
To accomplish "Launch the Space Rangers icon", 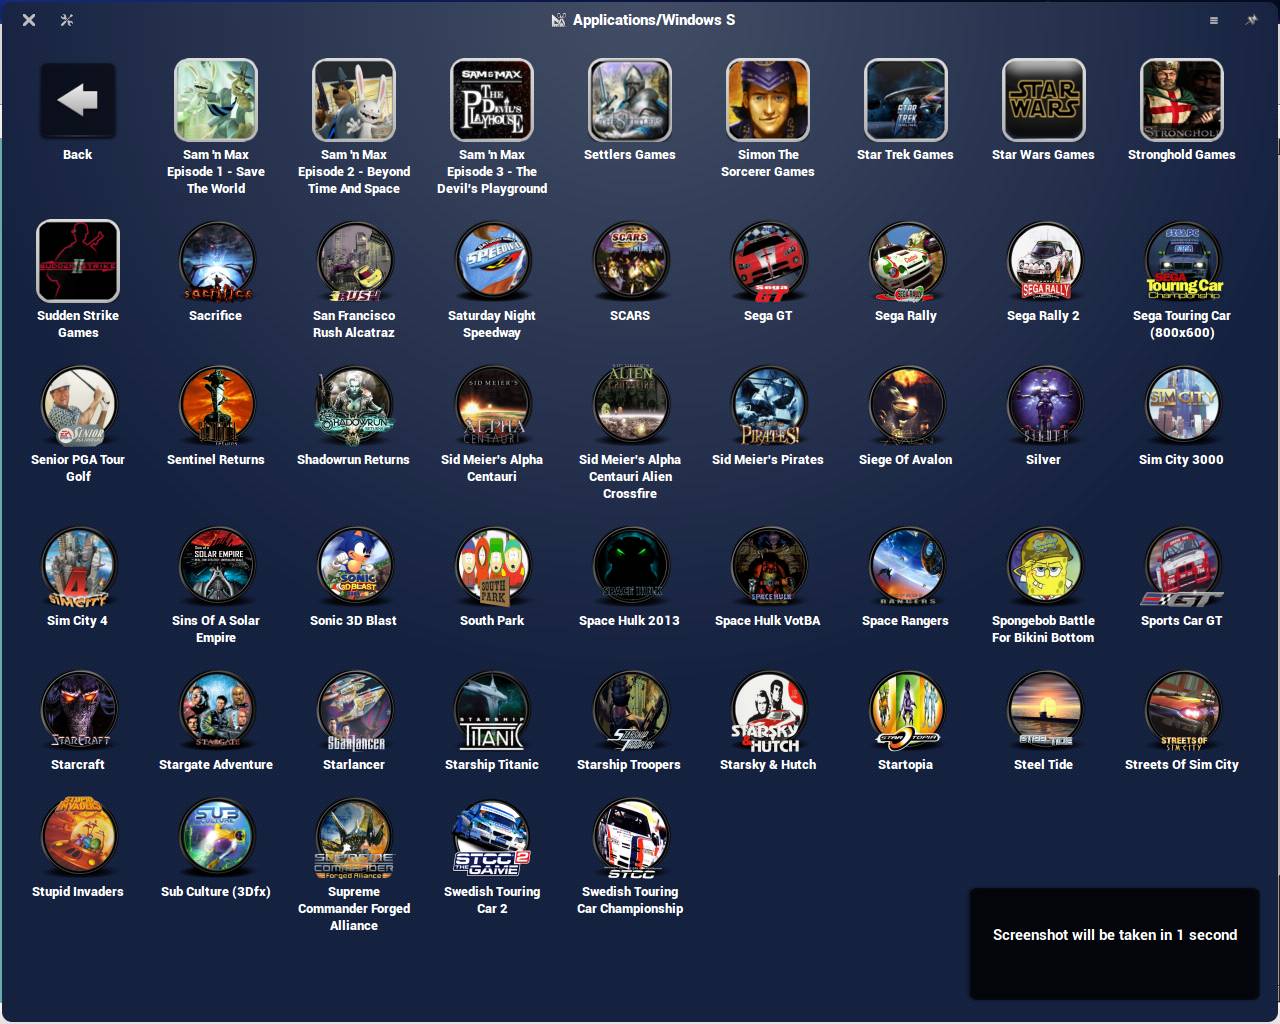I will click(x=906, y=566).
